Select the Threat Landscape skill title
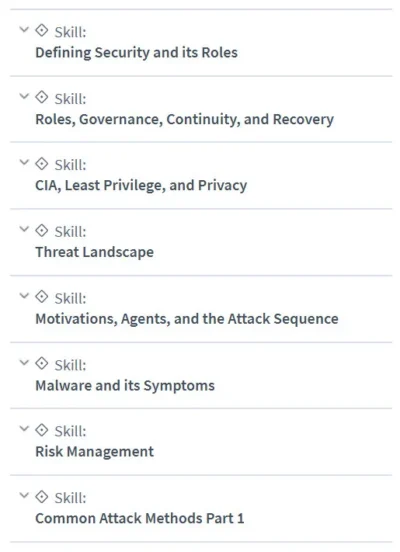400x552 pixels. [95, 252]
